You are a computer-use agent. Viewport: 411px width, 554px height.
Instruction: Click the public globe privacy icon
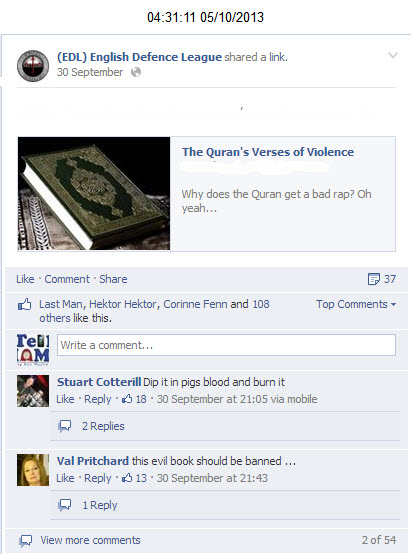click(x=136, y=72)
